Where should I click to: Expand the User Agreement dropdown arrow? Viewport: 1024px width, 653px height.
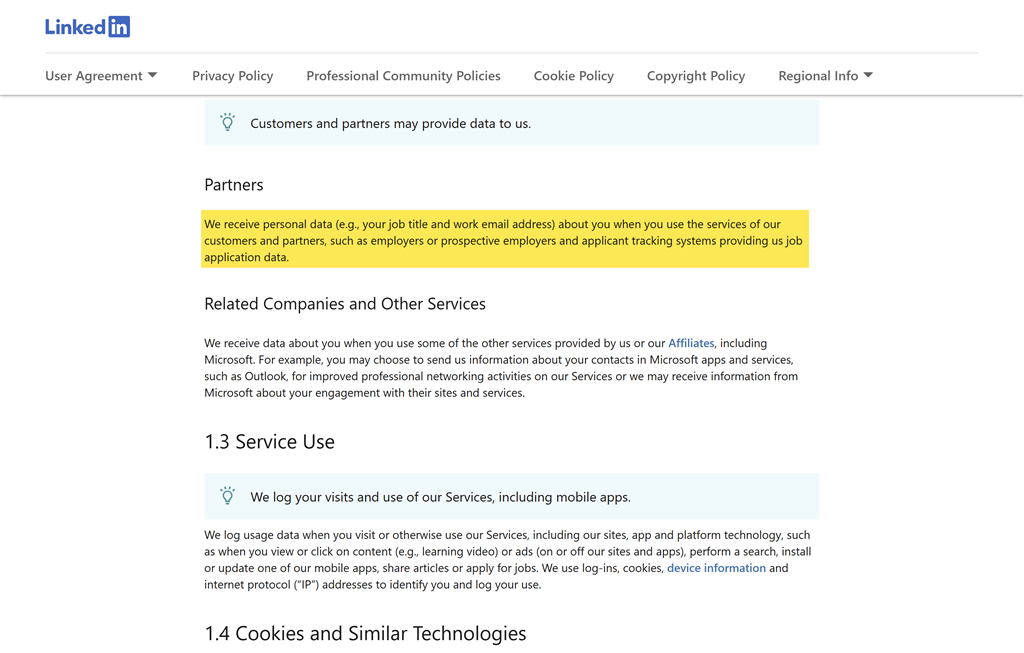[152, 76]
